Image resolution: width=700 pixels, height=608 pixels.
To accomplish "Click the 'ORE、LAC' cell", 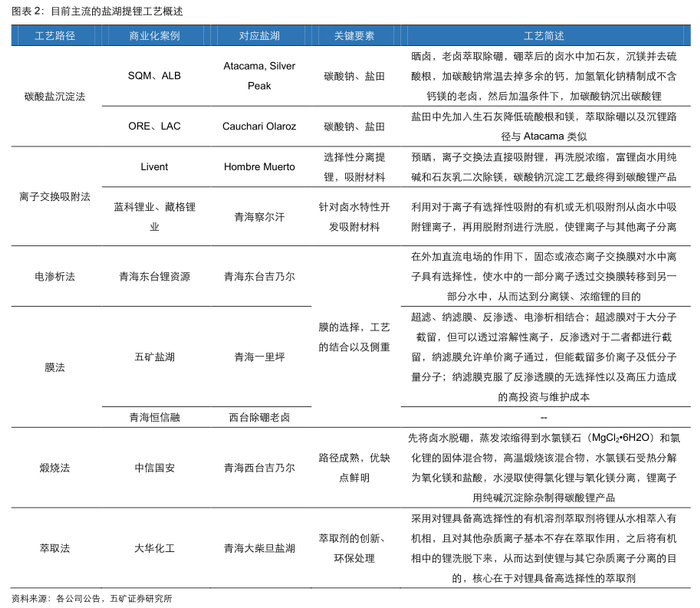I will 154,126.
